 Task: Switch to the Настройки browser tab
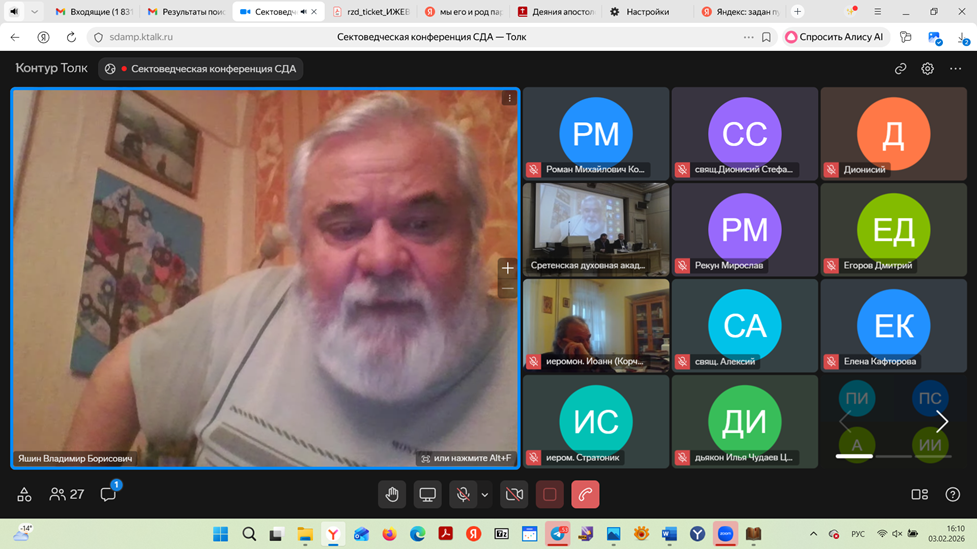point(646,12)
